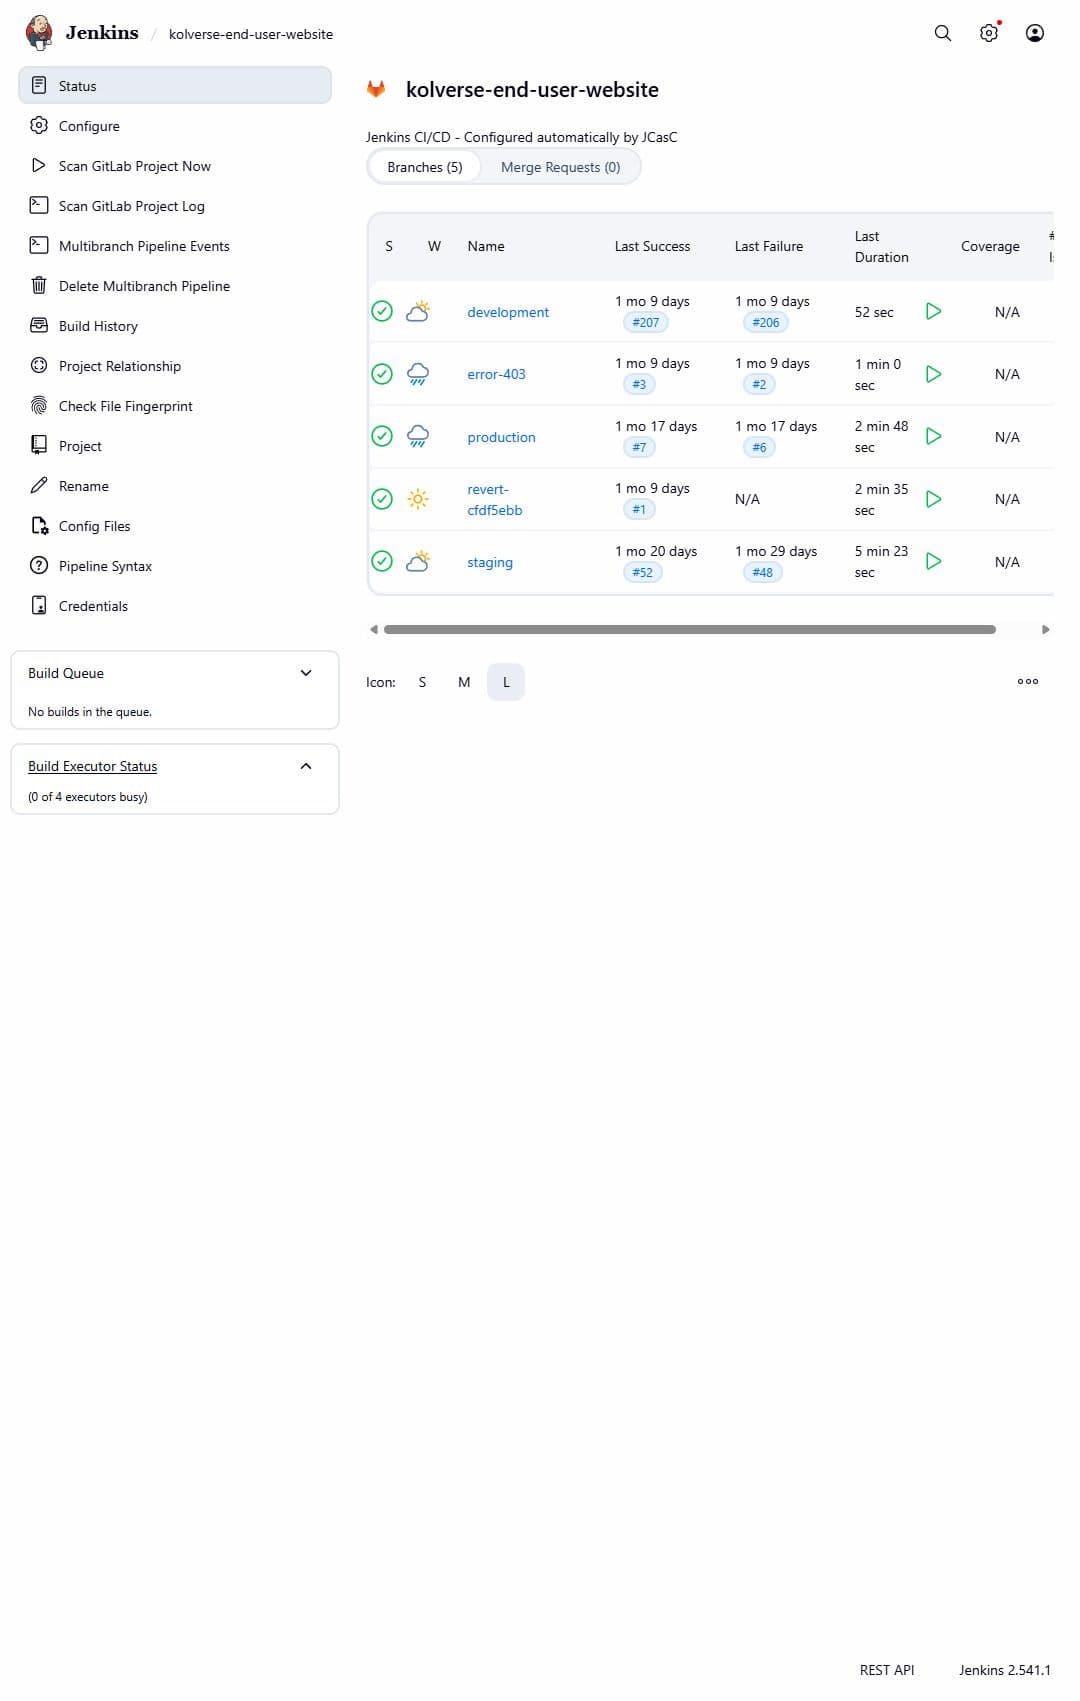Click revert-cfdf5ebb sunny weather icon
The width and height of the screenshot is (1080, 1701).
point(418,499)
